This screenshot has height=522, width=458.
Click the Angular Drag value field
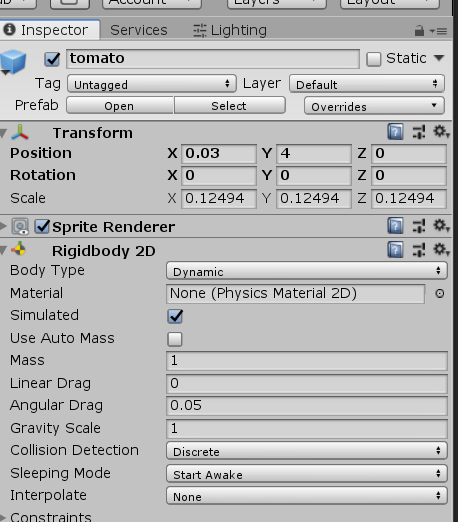coord(307,406)
